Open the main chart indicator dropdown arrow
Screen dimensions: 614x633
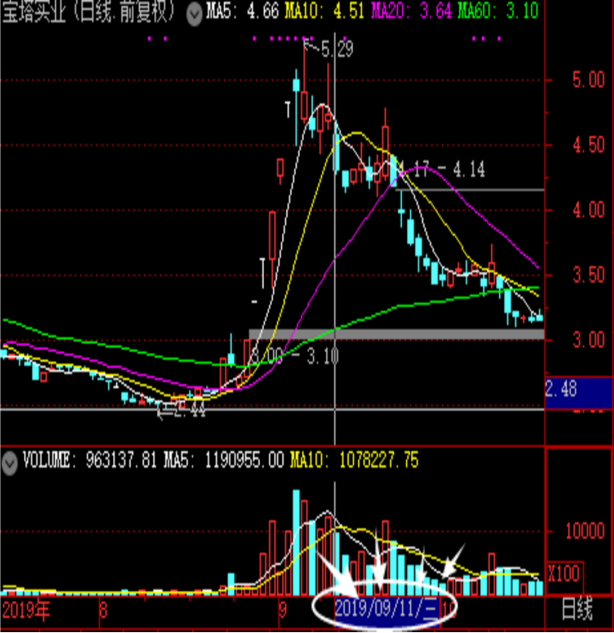point(194,14)
